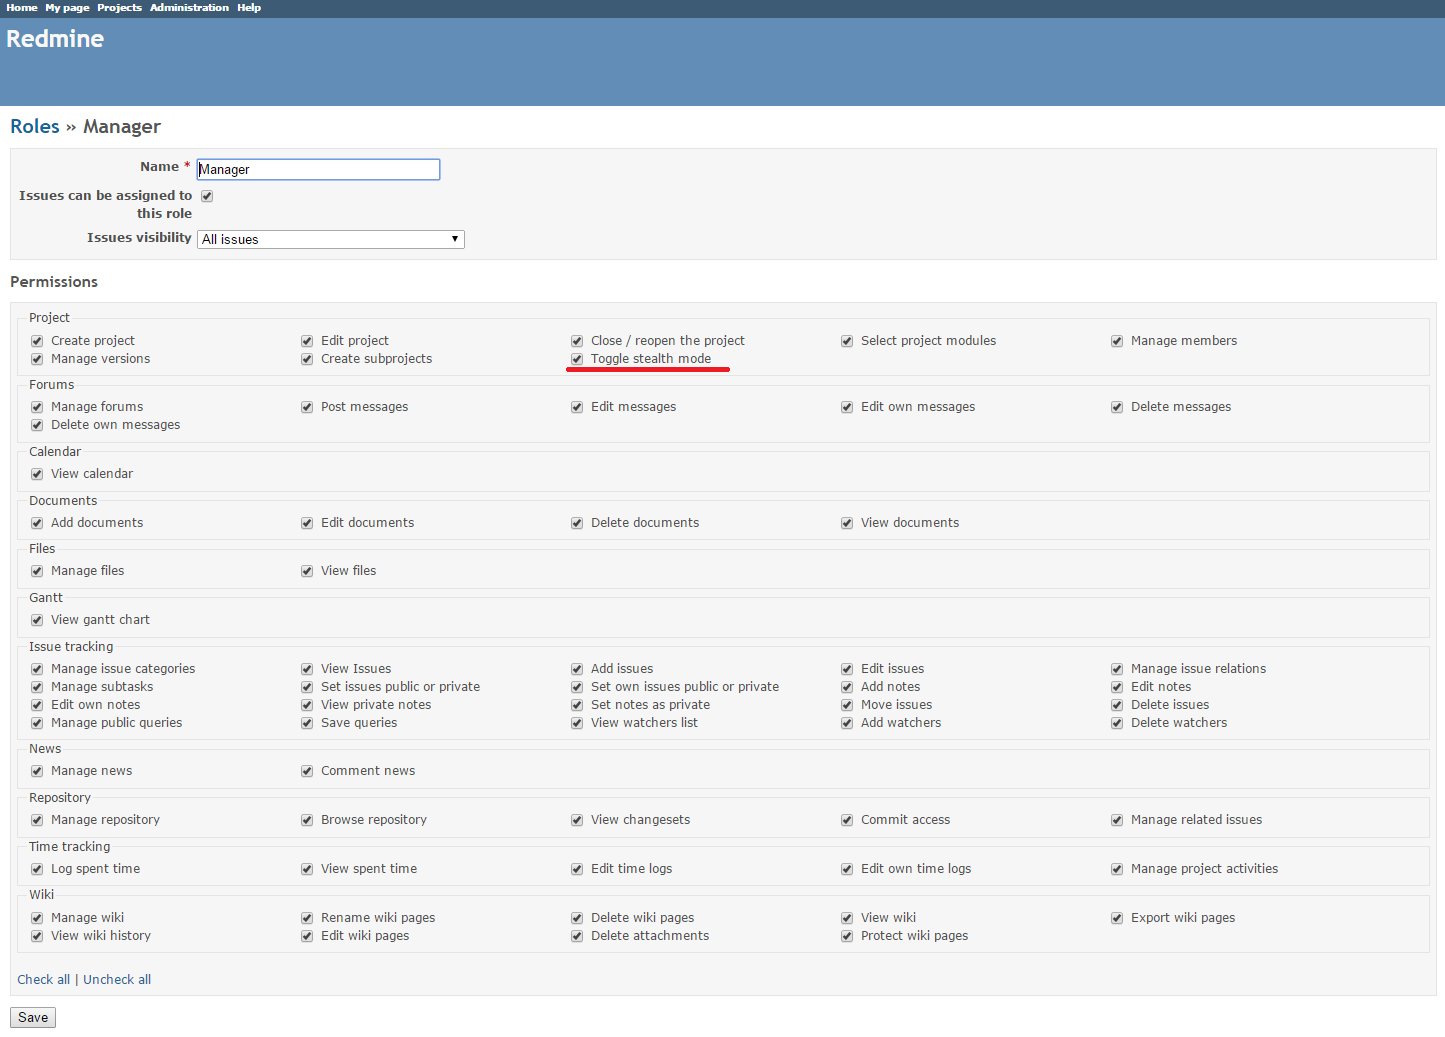Toggle View calendar permission
Screen dimensions: 1445x1037
pos(37,474)
